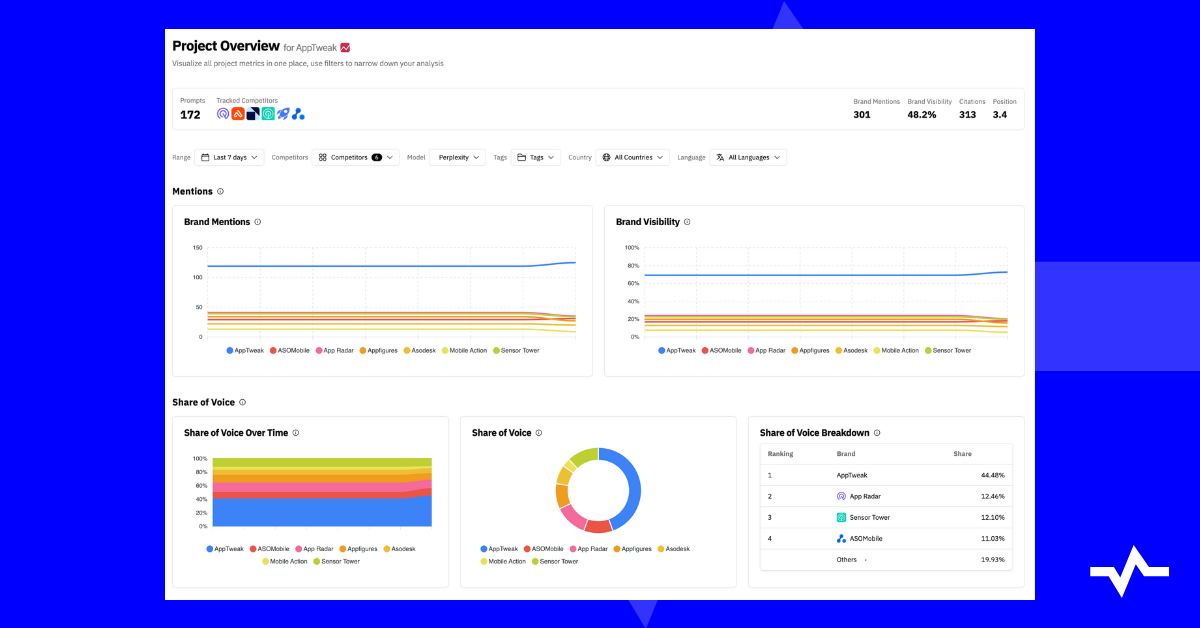
Task: Click the Prompts count 172
Action: pyautogui.click(x=190, y=114)
